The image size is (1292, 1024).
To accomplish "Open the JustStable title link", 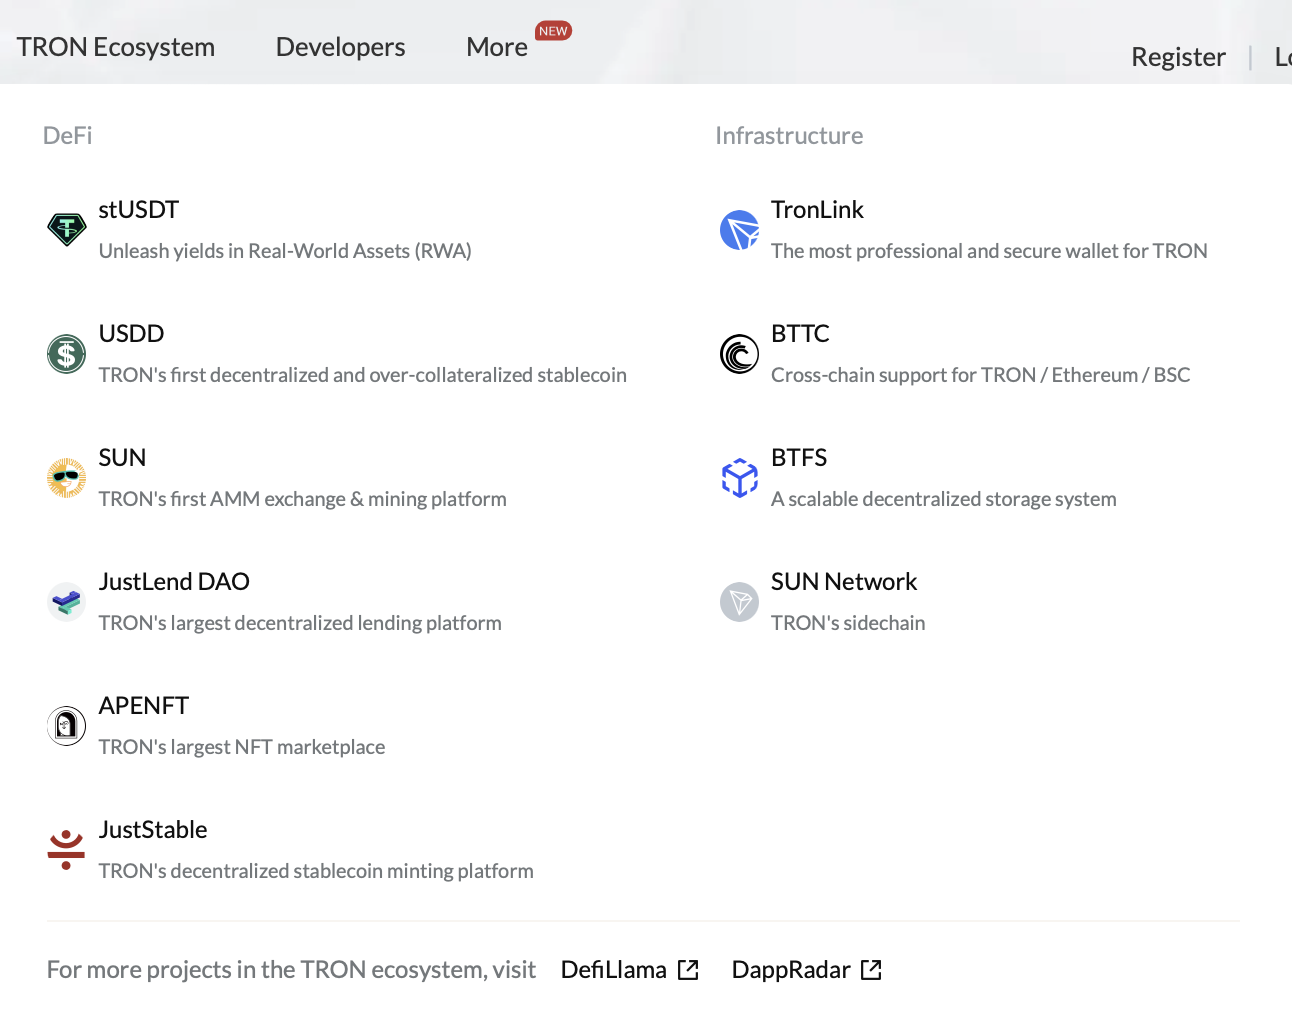I will point(153,830).
